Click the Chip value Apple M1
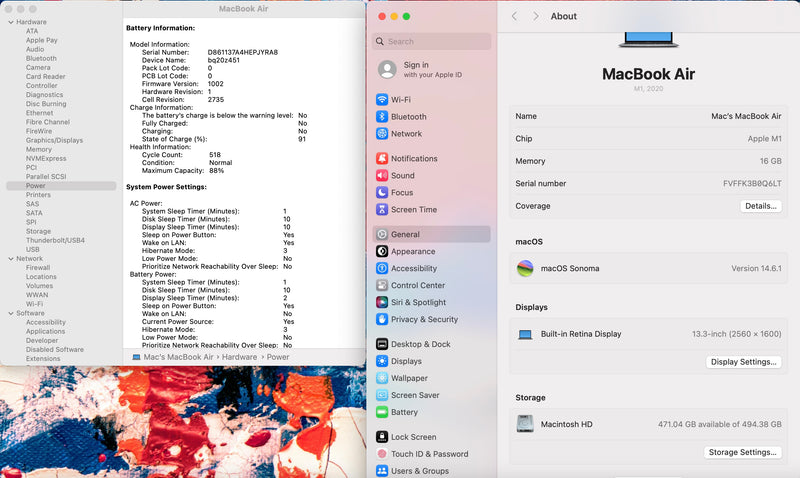Screen dimensions: 800x478 (x=764, y=139)
